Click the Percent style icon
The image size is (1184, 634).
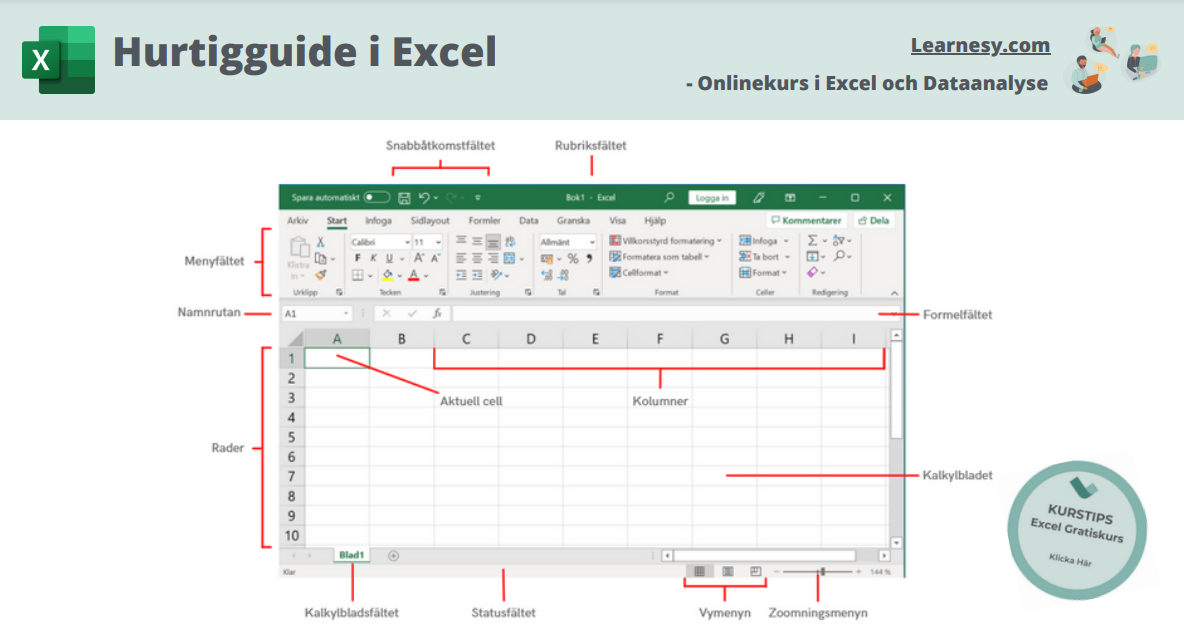tap(572, 258)
